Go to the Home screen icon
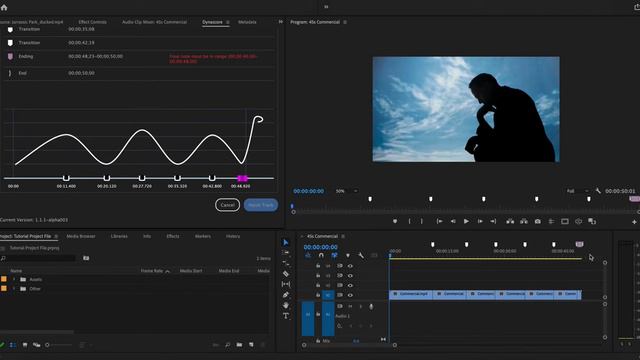The height and width of the screenshot is (360, 640). (x=4, y=7)
